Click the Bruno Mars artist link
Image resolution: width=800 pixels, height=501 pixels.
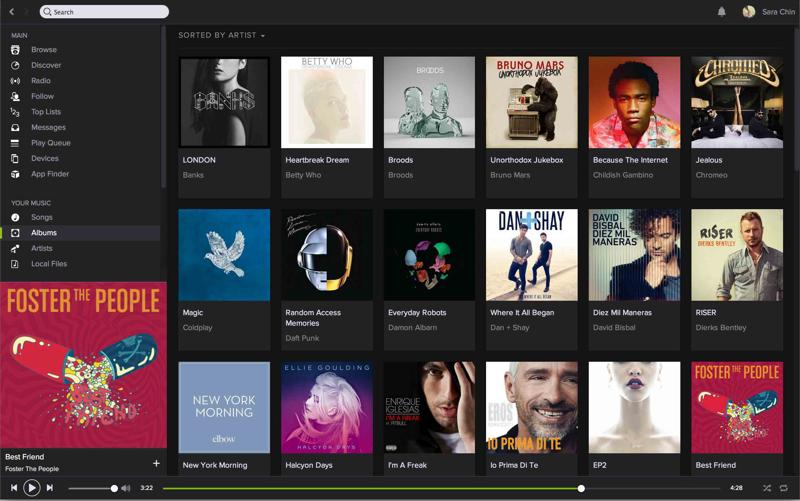[x=510, y=175]
